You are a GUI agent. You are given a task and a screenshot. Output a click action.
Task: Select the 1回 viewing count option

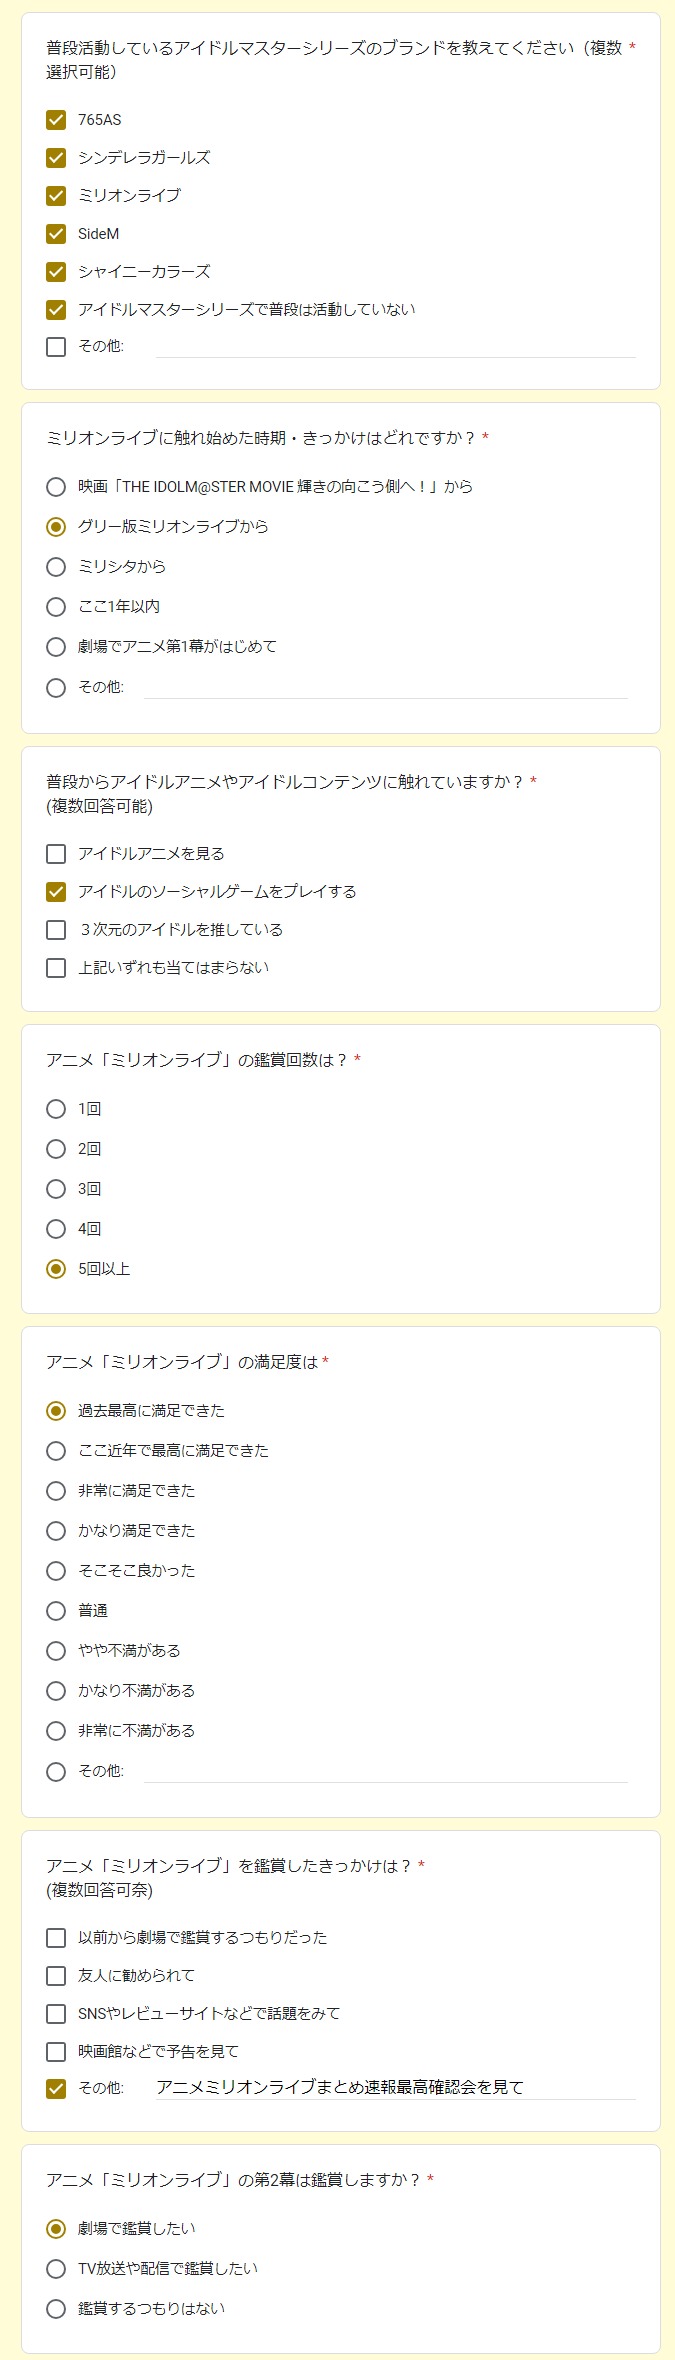pyautogui.click(x=56, y=1109)
